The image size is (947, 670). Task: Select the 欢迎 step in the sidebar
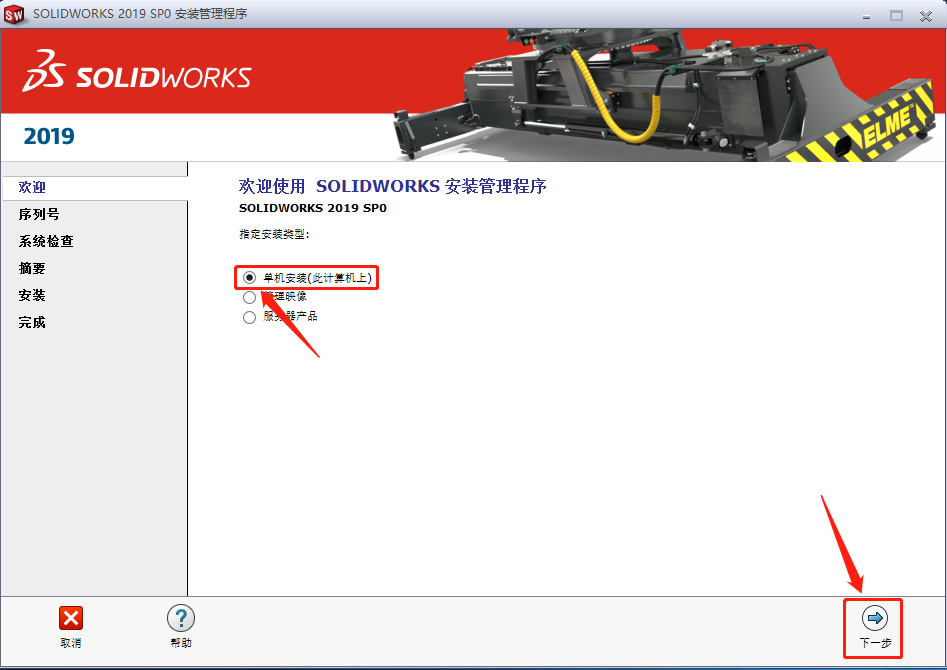tap(31, 187)
